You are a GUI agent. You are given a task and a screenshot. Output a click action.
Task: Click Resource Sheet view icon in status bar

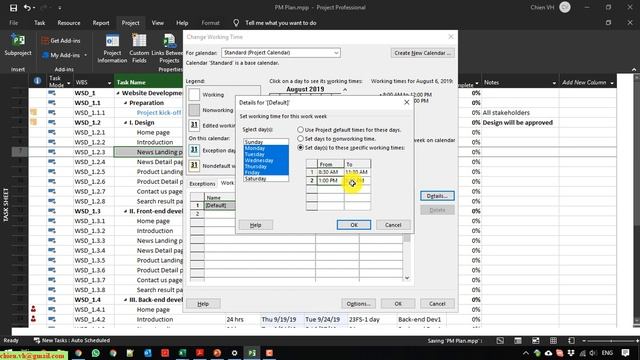(553, 340)
